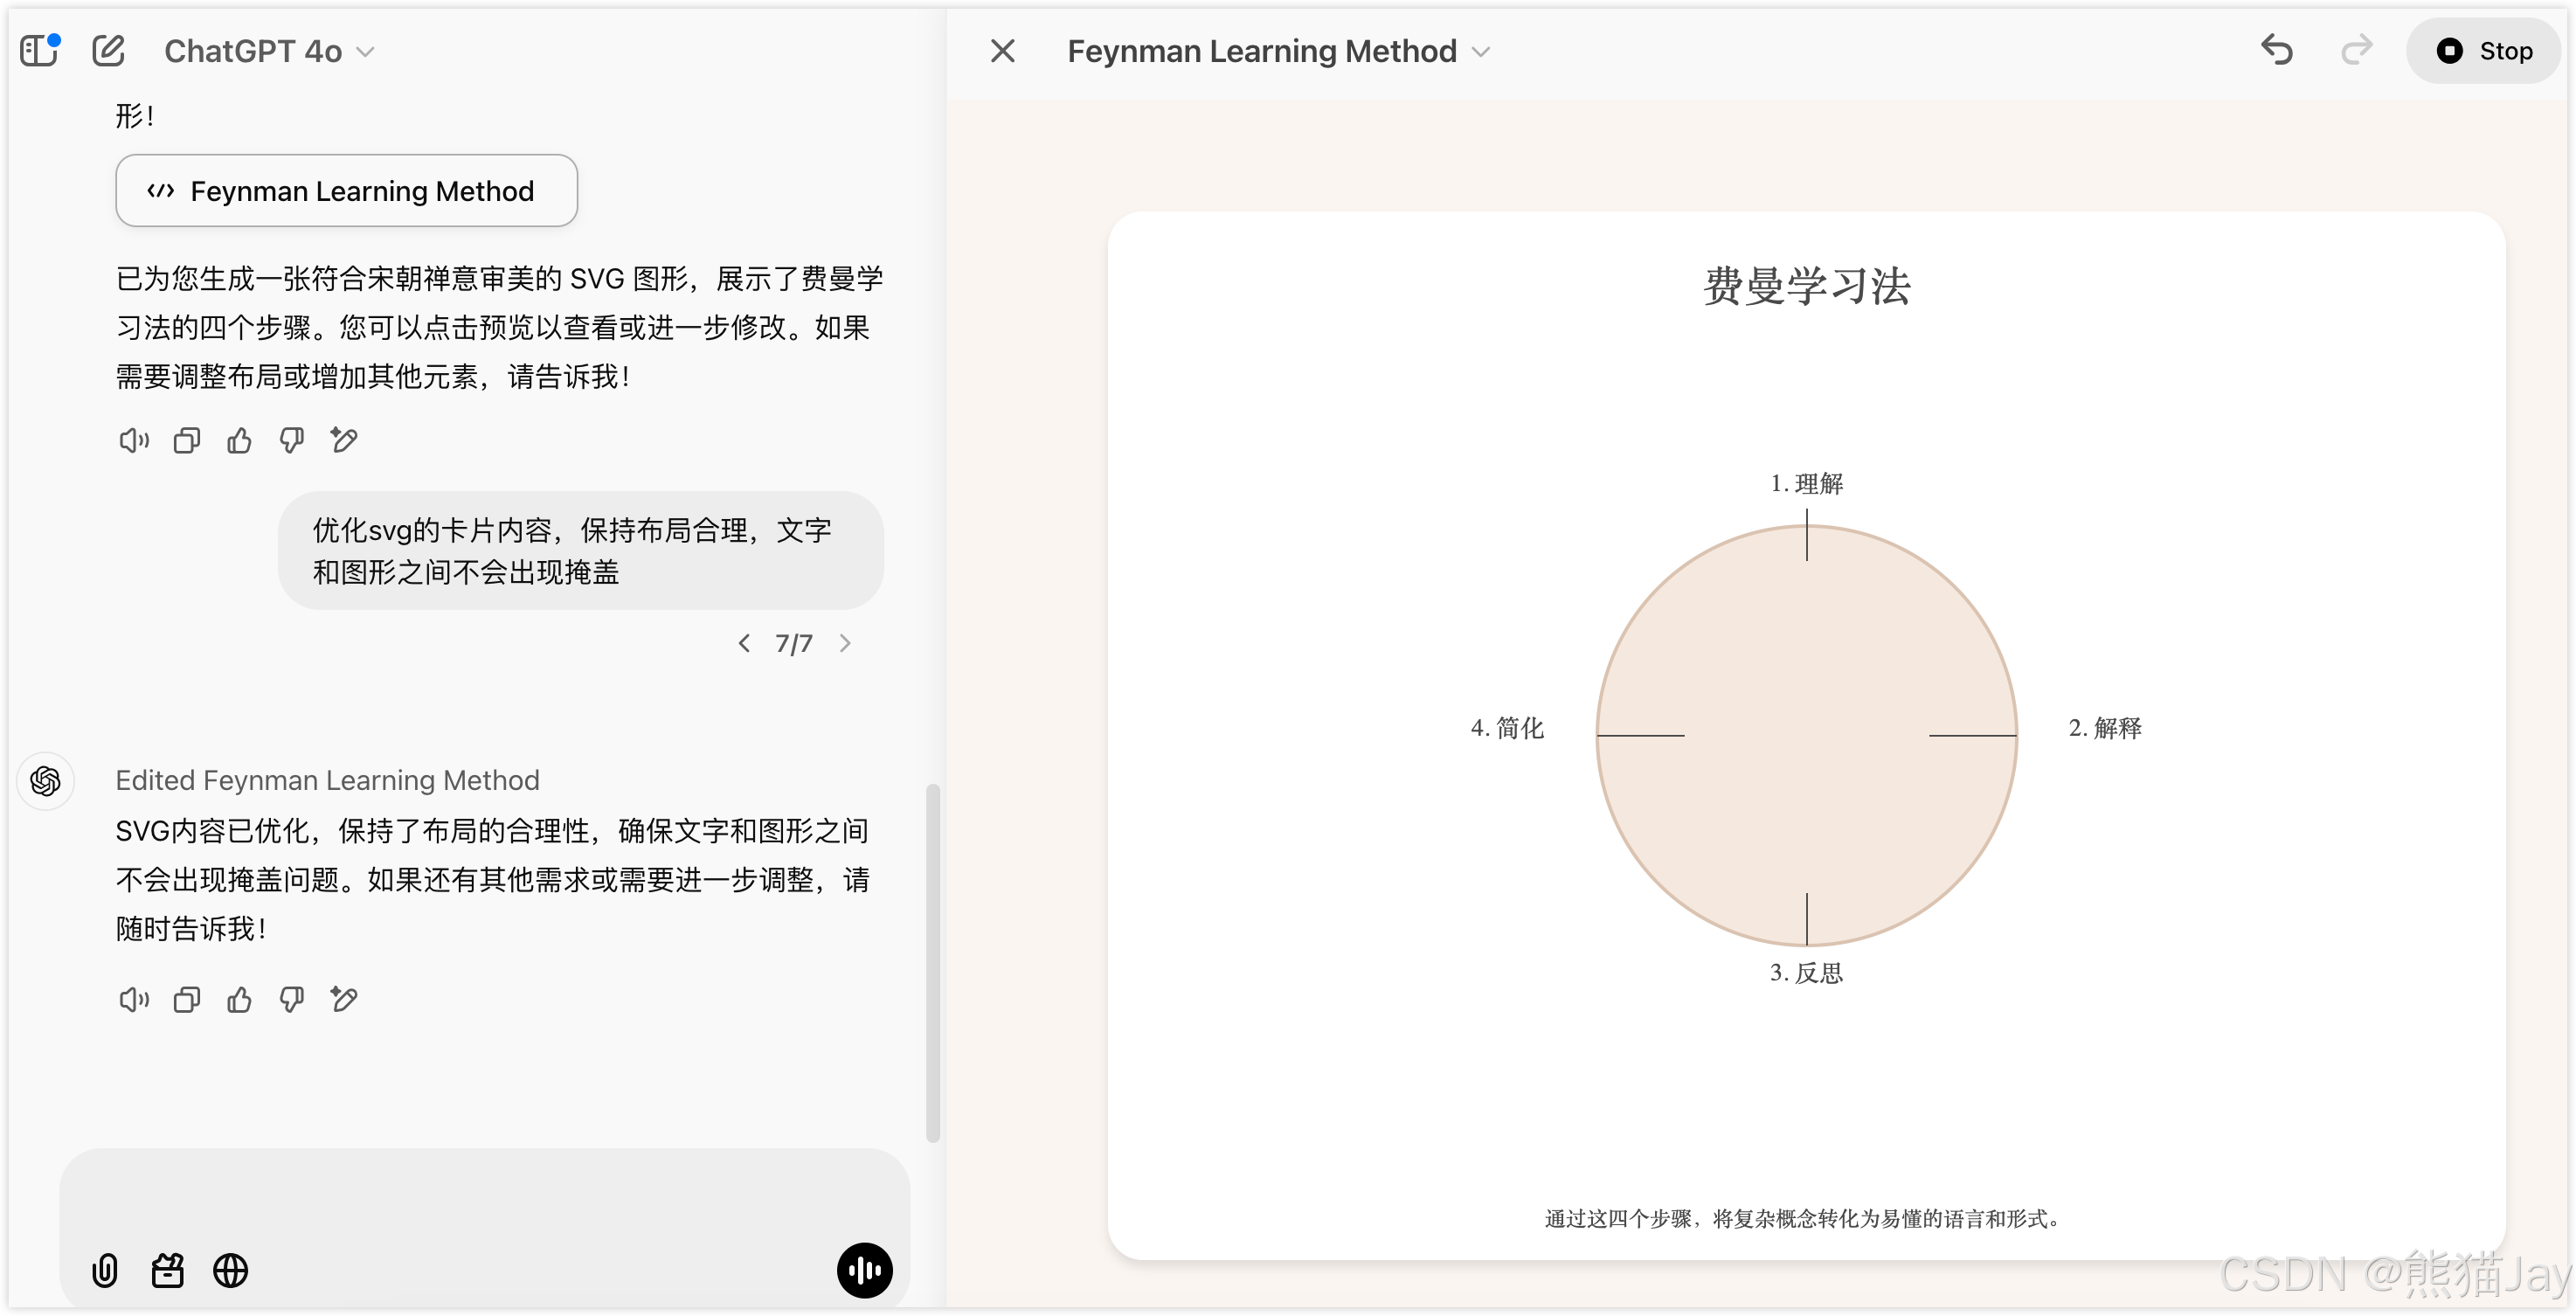
Task: Thumbs down the first assistant reply
Action: [291, 440]
